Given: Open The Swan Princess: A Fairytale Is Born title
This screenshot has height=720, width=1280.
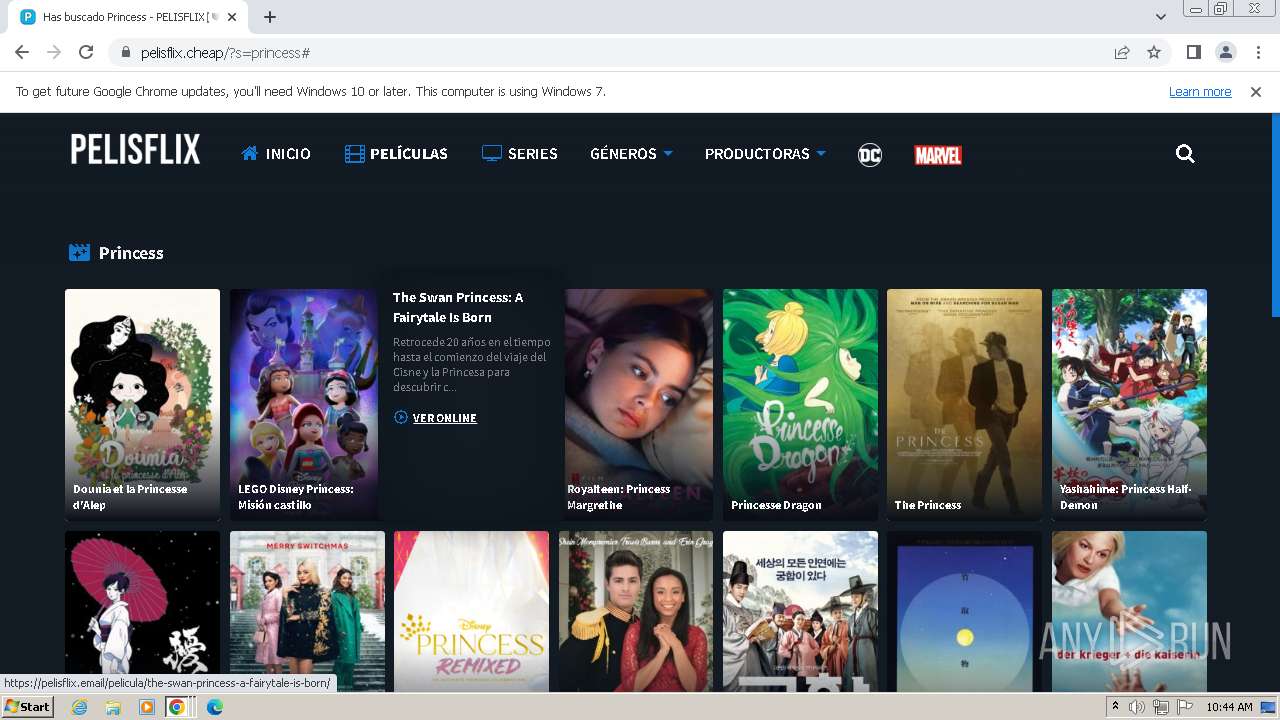Looking at the screenshot, I should pos(458,307).
